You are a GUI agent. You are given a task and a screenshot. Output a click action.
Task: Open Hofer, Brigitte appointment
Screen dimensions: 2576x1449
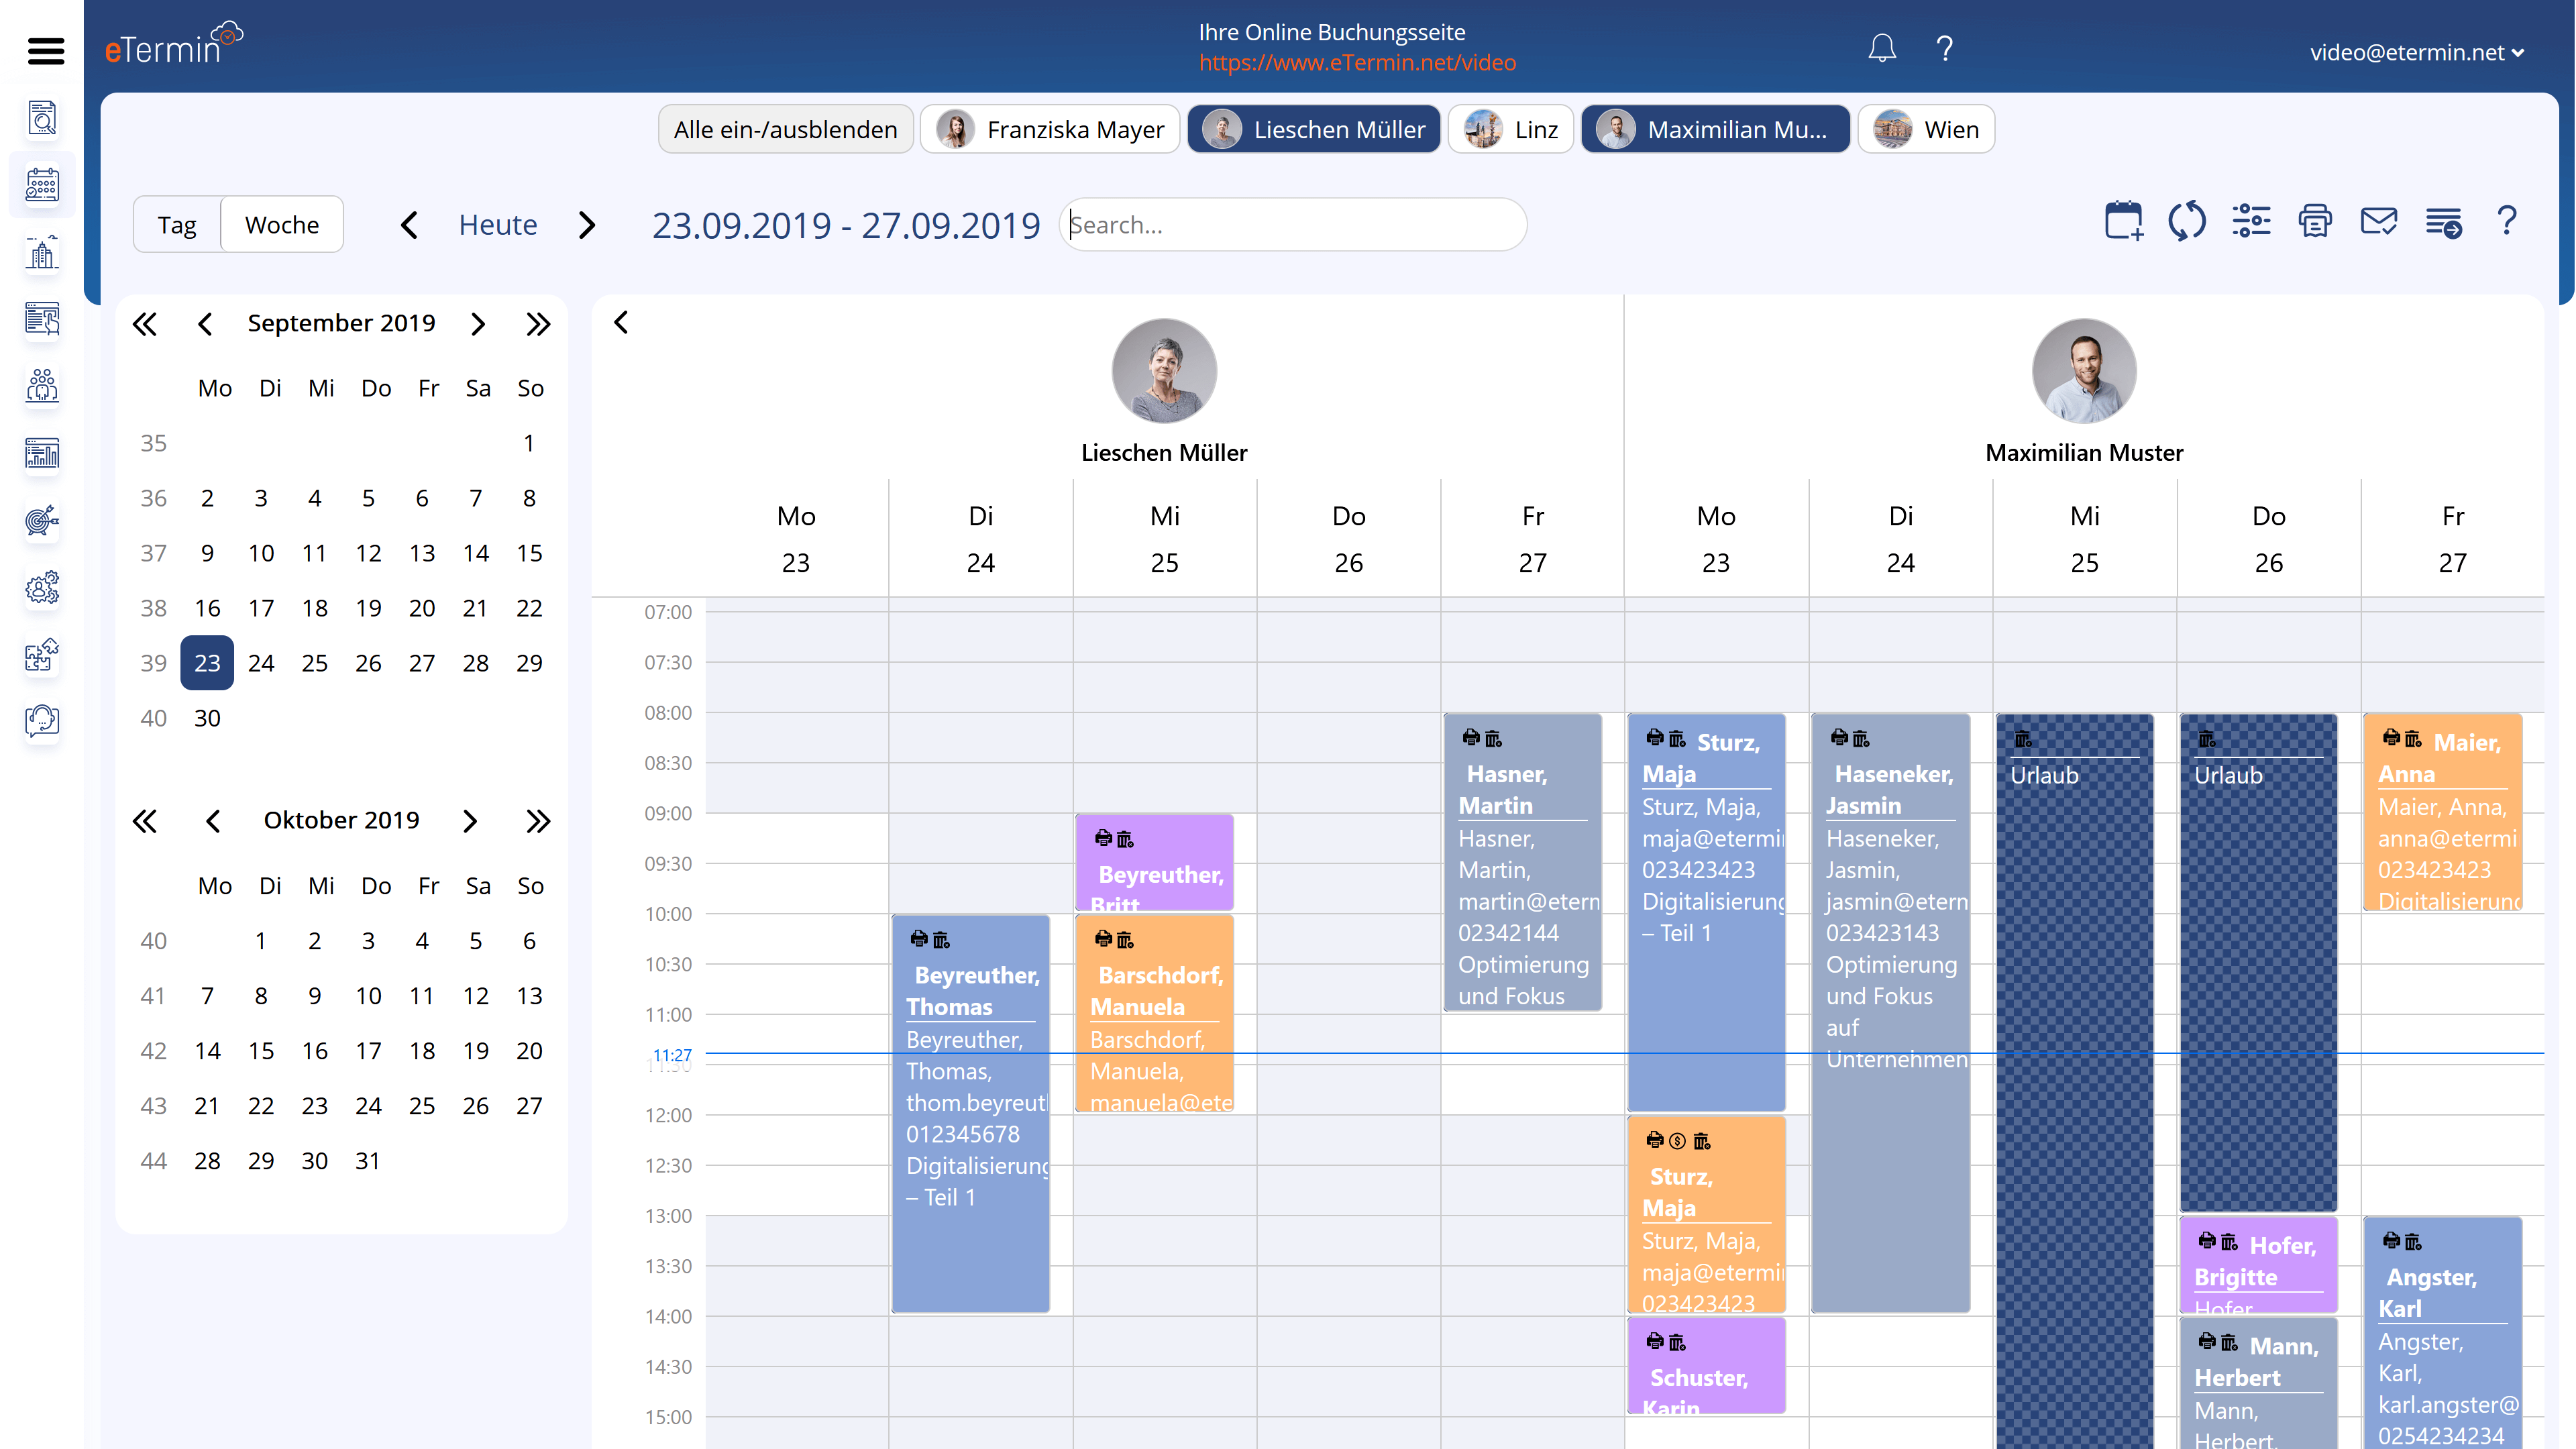point(2259,1265)
